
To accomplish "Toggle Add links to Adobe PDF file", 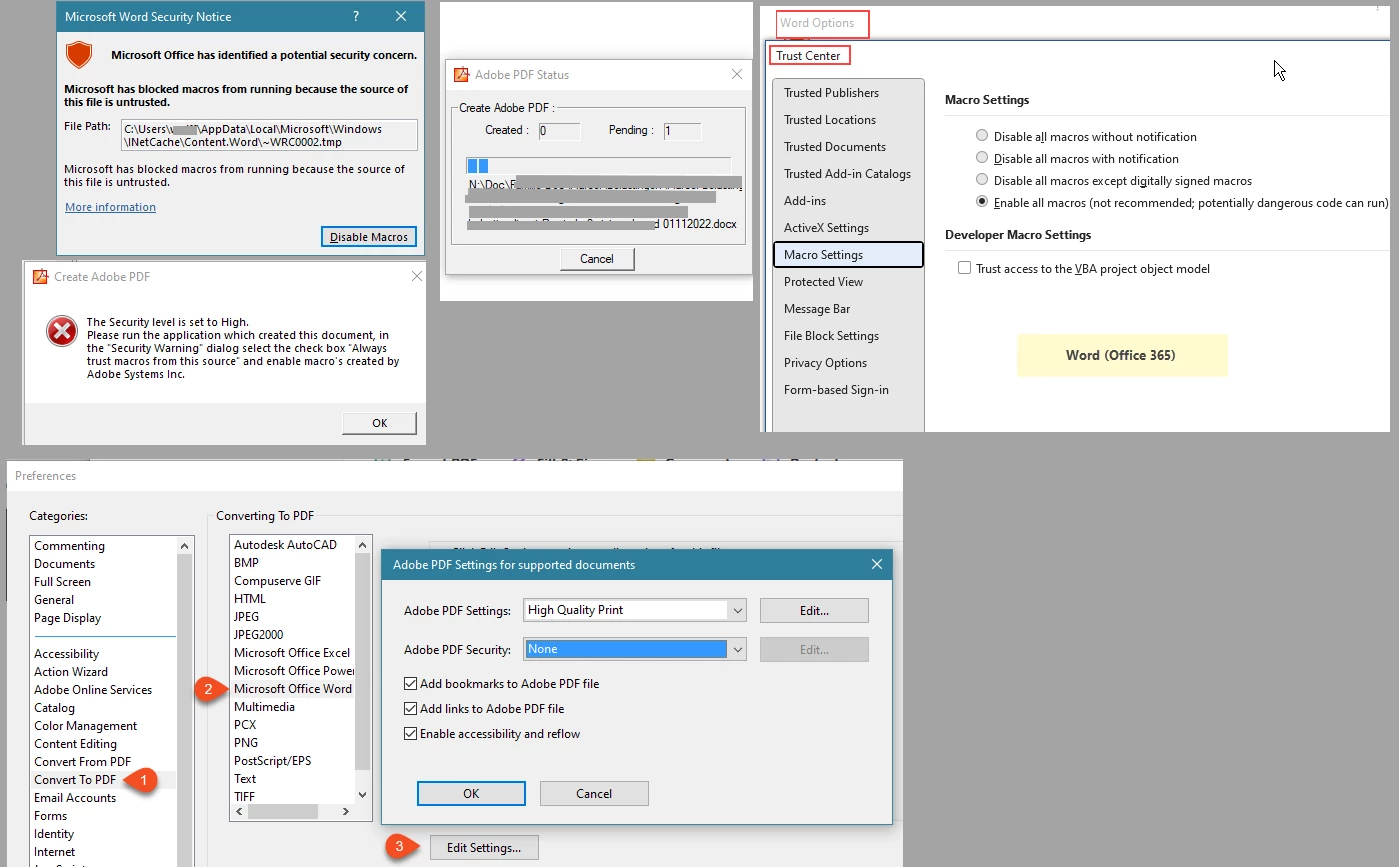I will [x=410, y=709].
